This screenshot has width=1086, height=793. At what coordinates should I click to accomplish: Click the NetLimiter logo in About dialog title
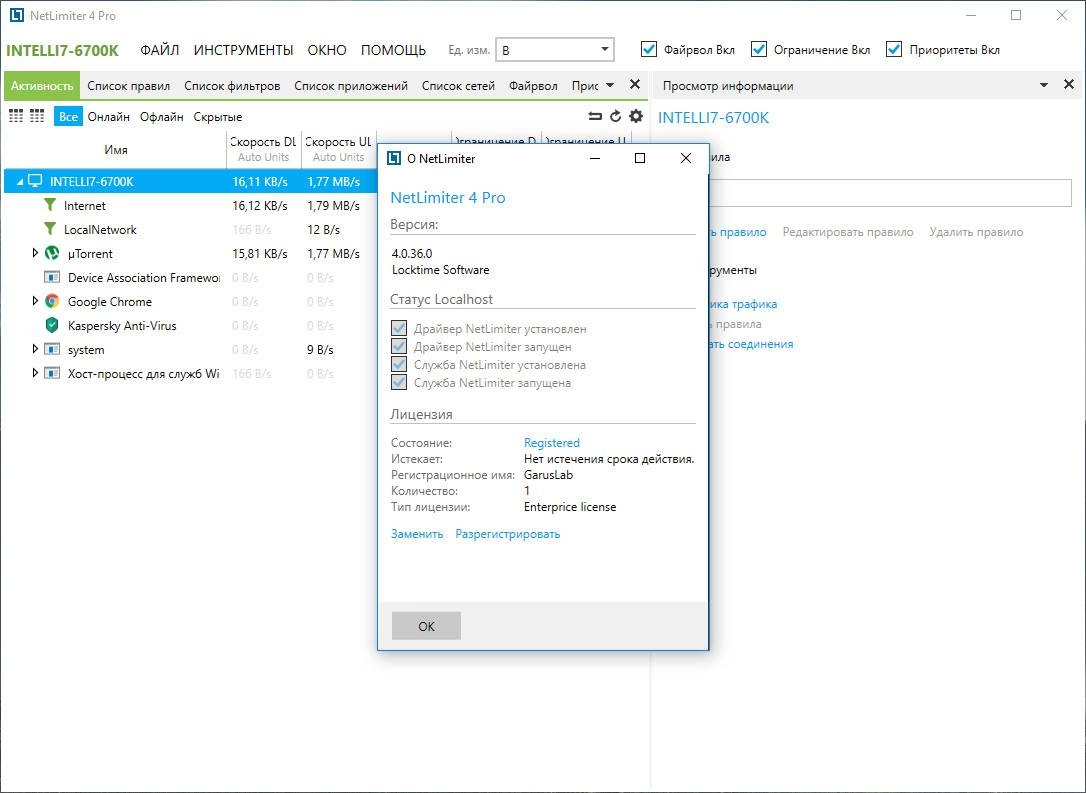394,159
